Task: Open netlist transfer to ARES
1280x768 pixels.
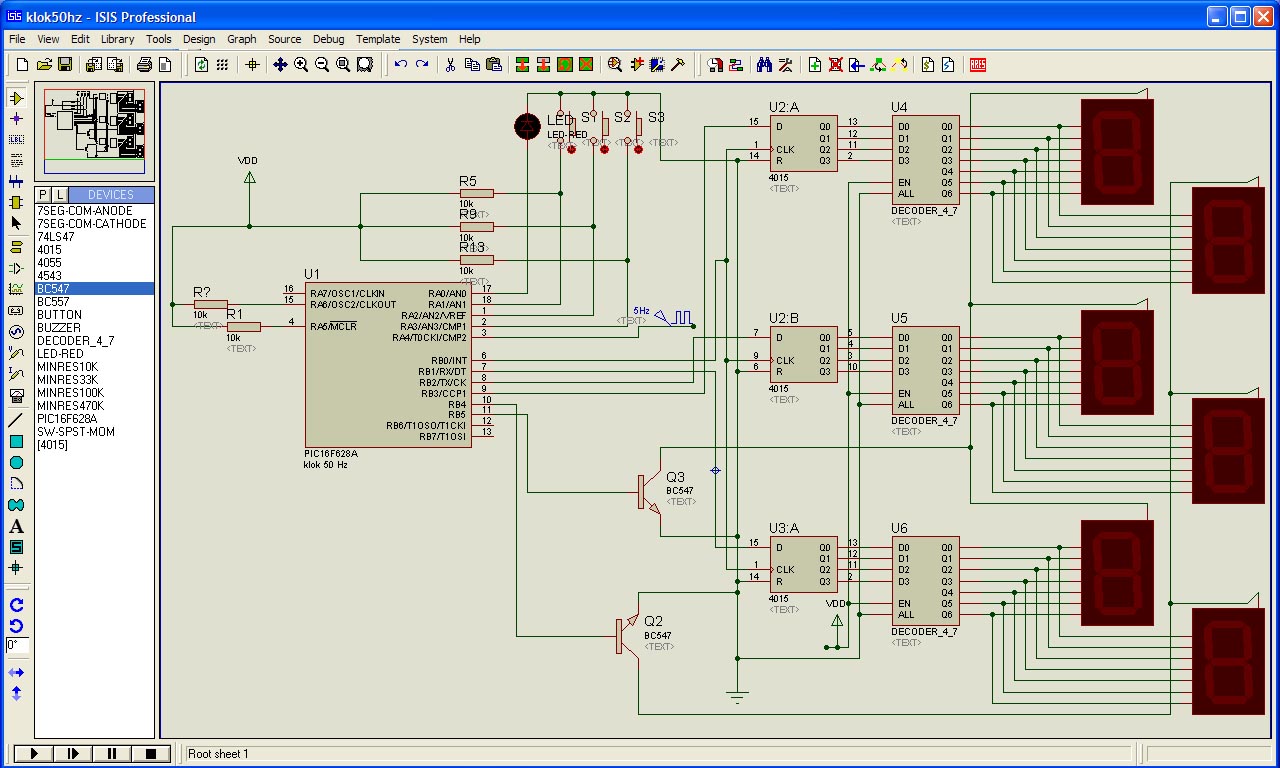Action: click(x=977, y=65)
